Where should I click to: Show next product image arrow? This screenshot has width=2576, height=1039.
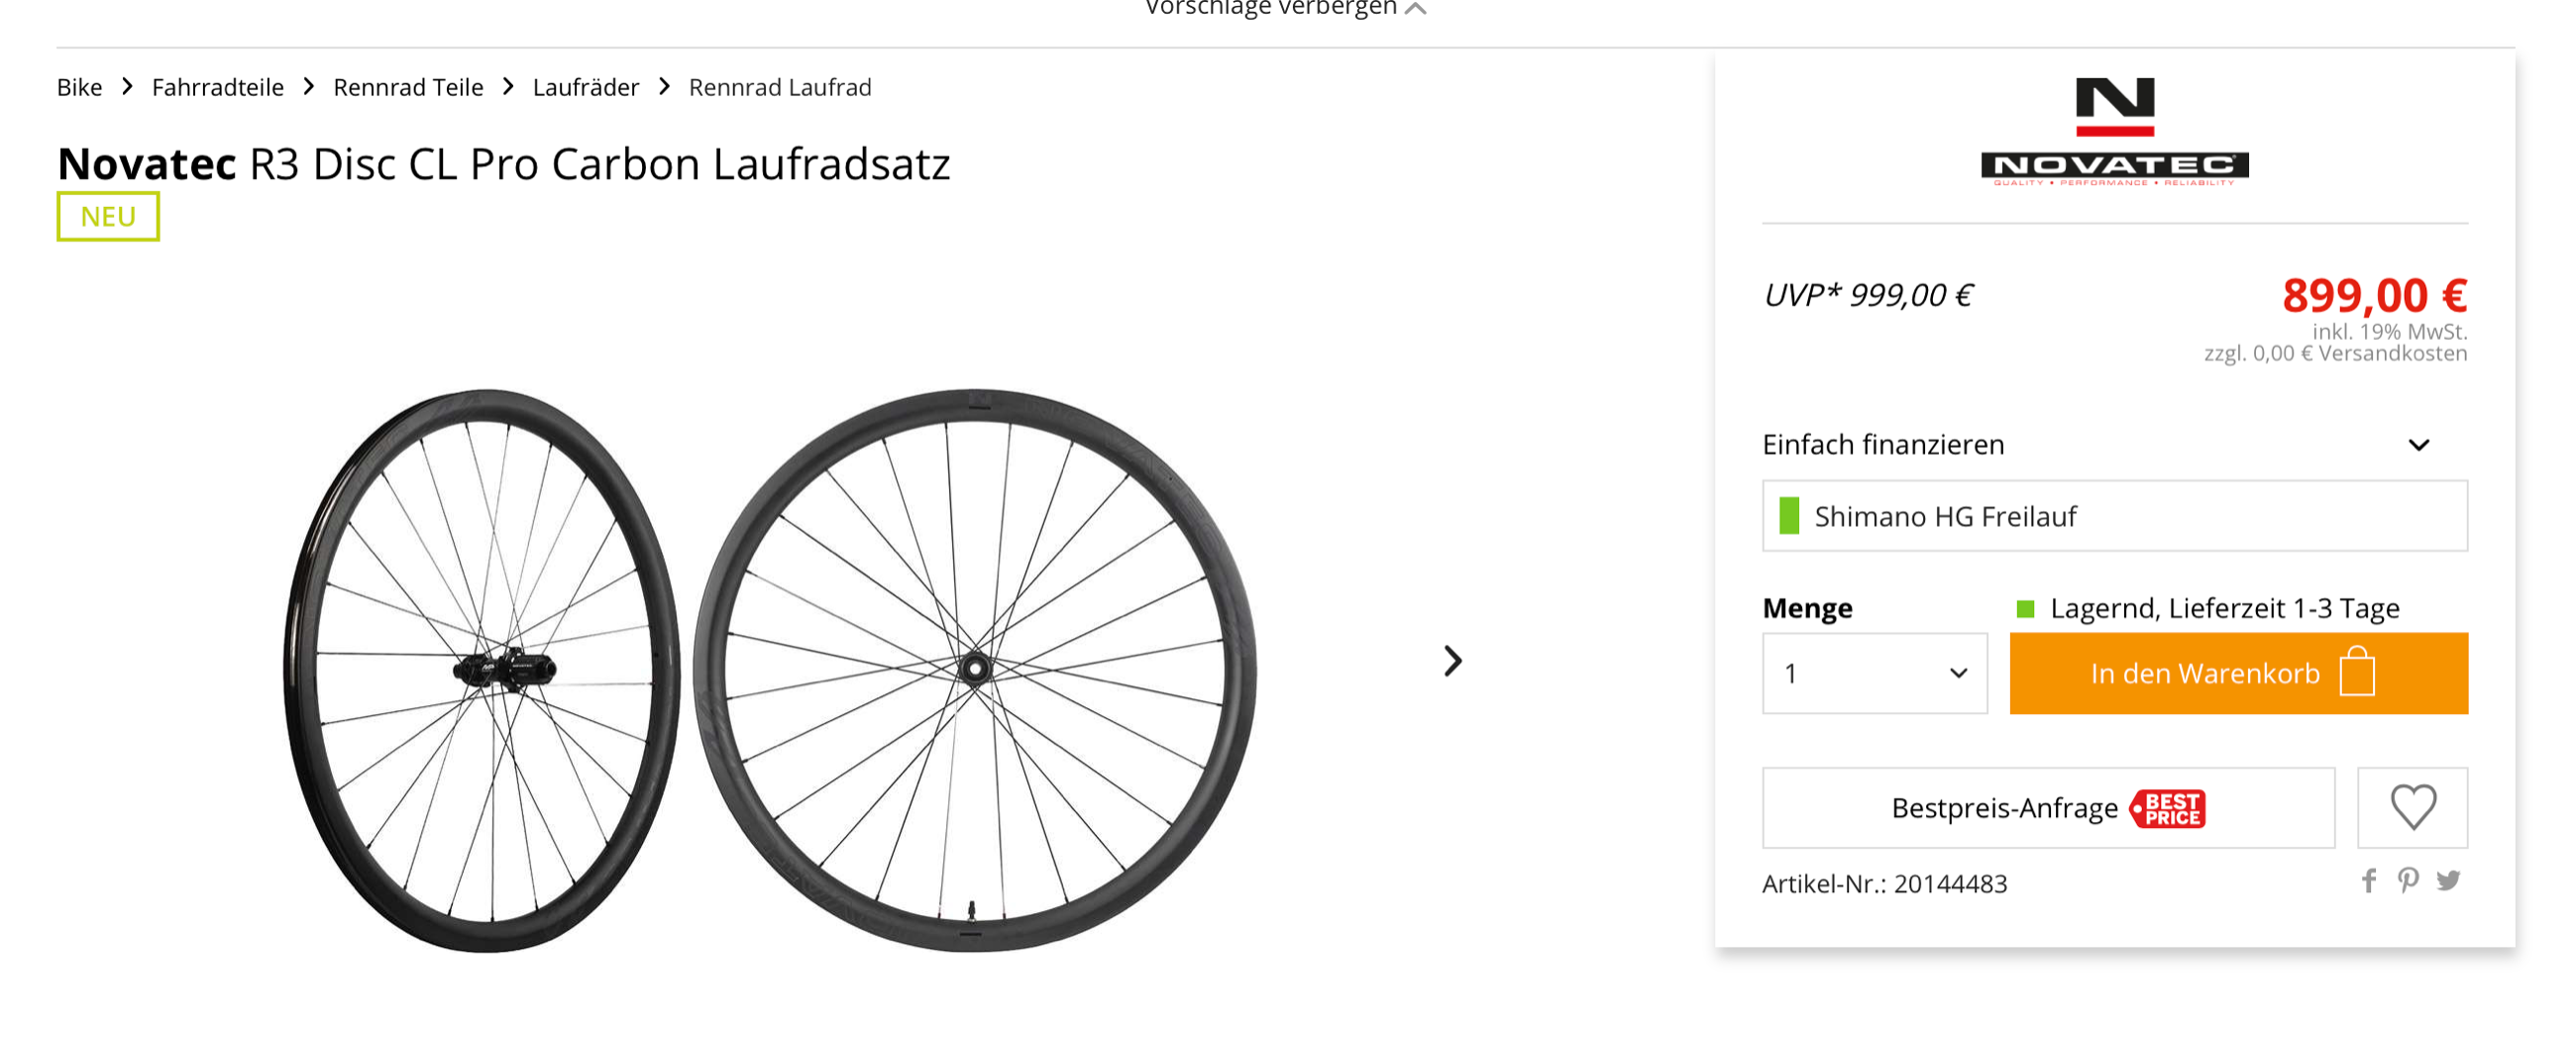(x=1453, y=660)
